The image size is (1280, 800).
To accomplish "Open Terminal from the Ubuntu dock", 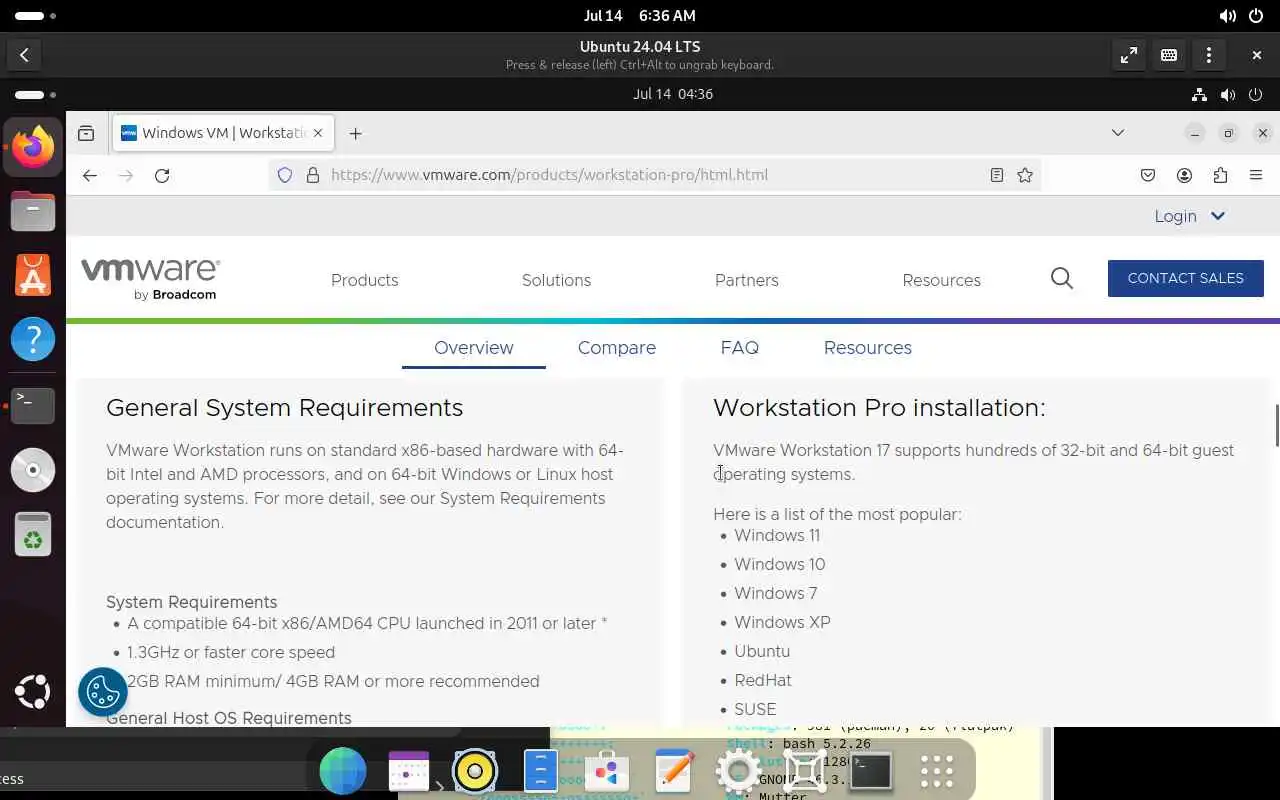I will tap(33, 405).
